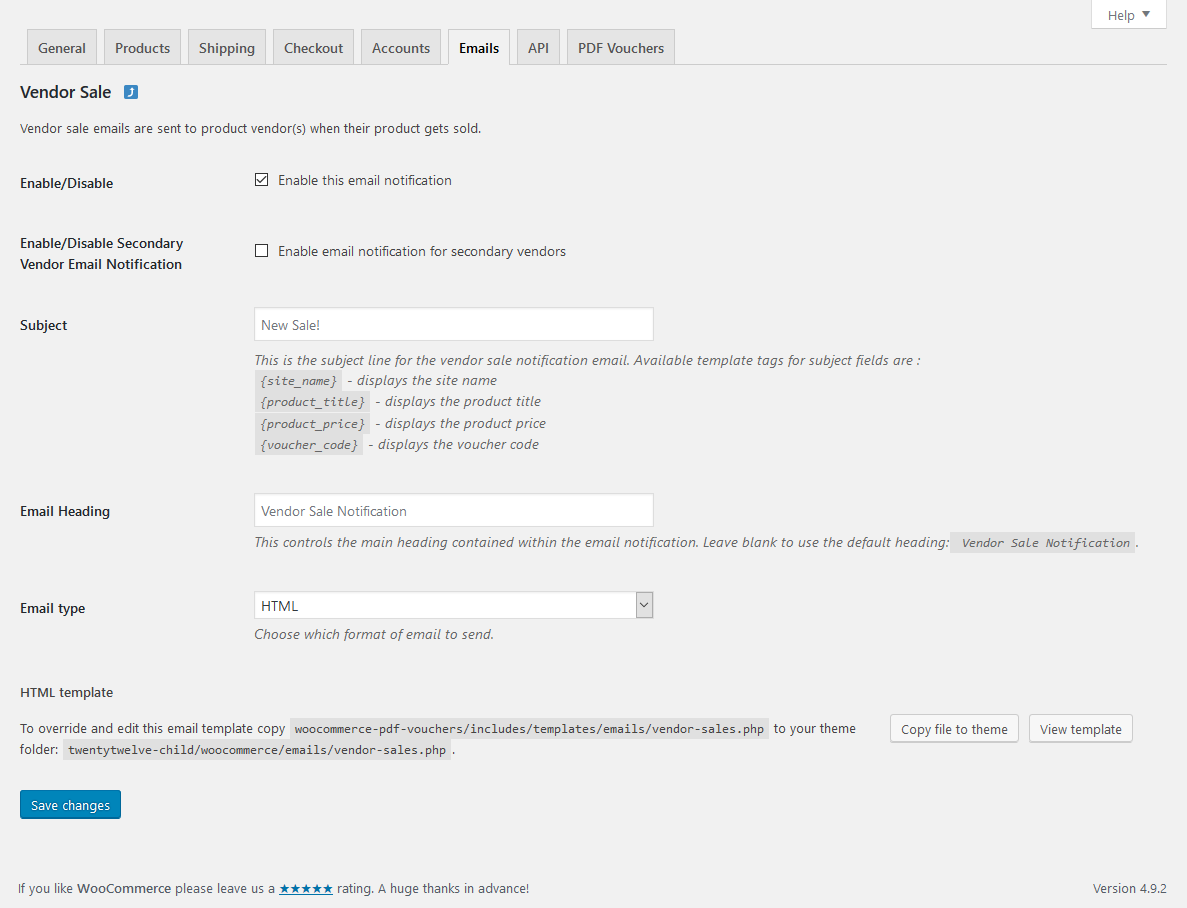Toggle Enable this email notification checkbox
The height and width of the screenshot is (908, 1187).
(x=262, y=180)
